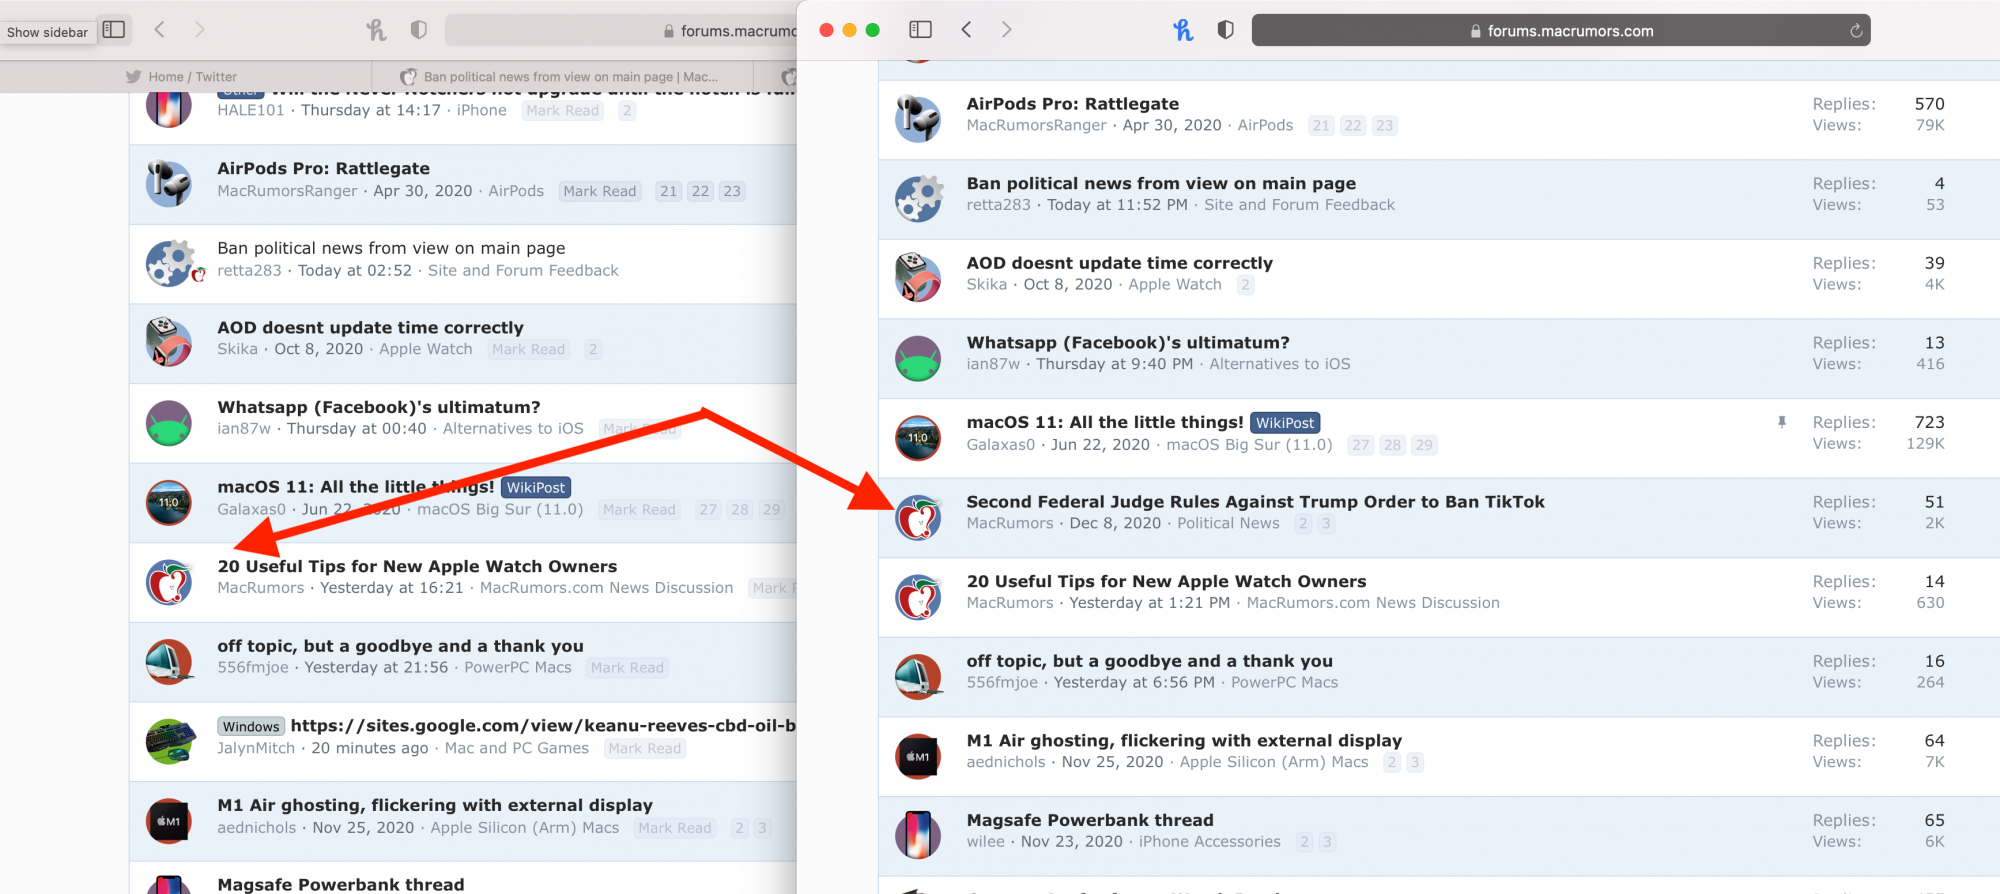Screen dimensions: 2000x894
Task: Click forward arrow in left Safari window
Action: pyautogui.click(x=199, y=30)
